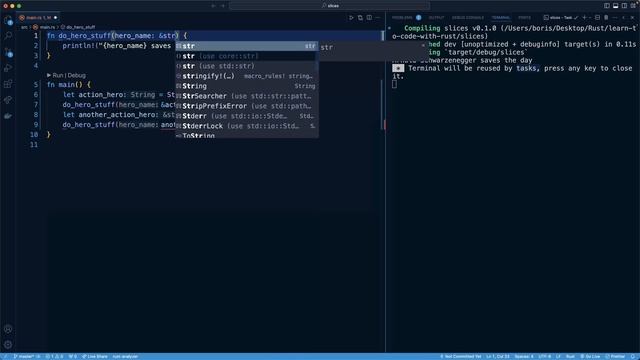Choose the Stderr suggestion

tap(247, 116)
